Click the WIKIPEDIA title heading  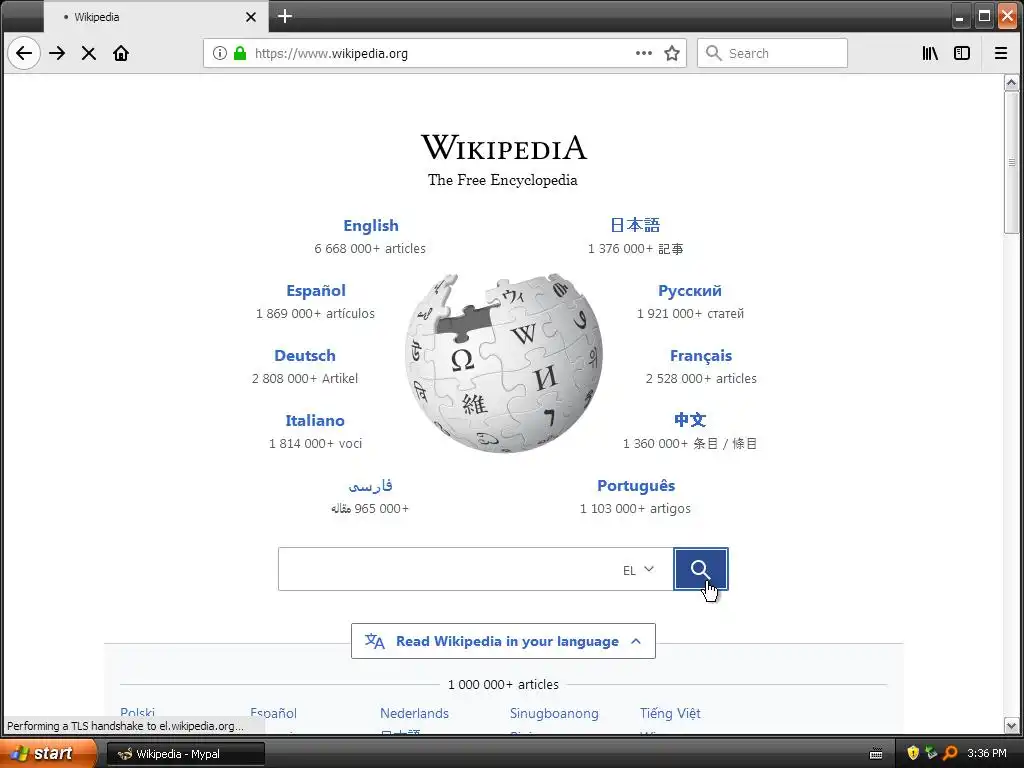[x=504, y=148]
